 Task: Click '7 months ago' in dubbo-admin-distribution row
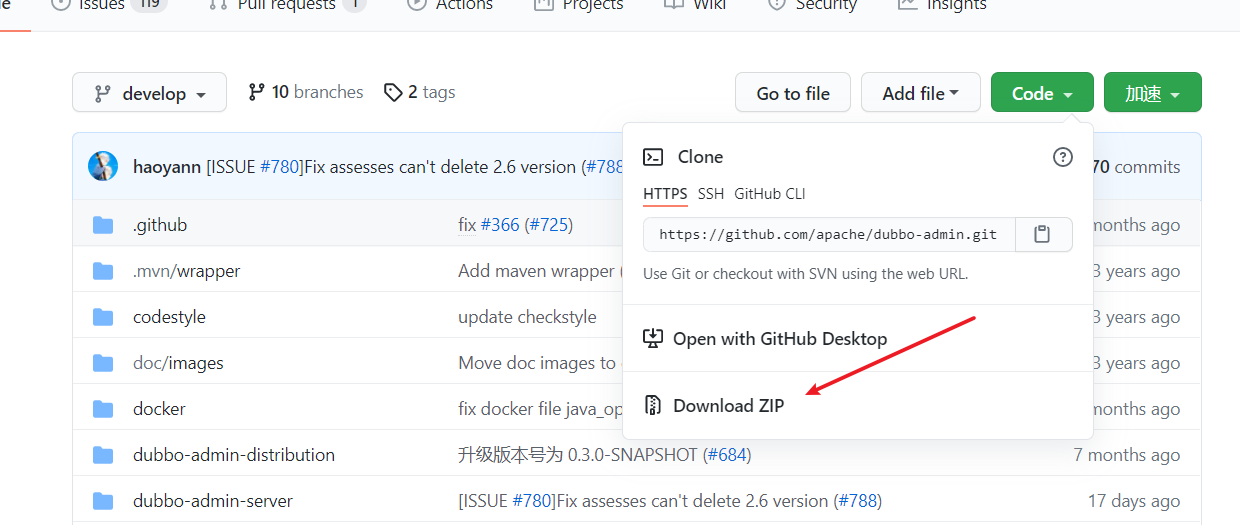click(x=1127, y=455)
